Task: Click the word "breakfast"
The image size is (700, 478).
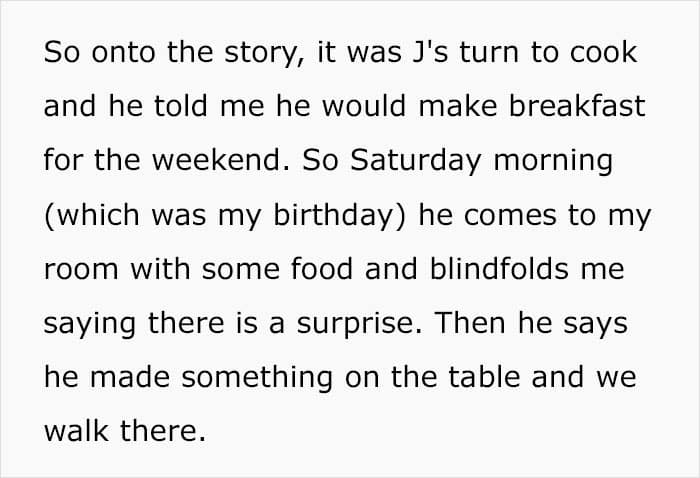Action: pyautogui.click(x=577, y=106)
